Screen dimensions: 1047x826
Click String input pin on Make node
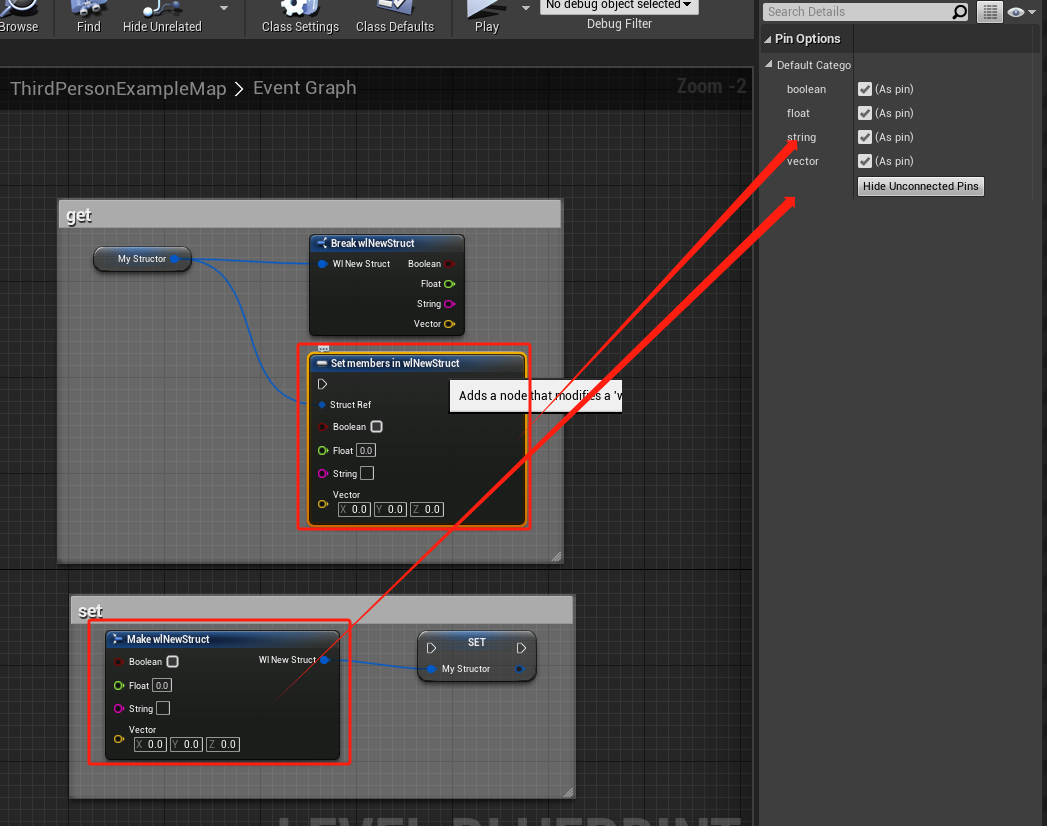[119, 708]
